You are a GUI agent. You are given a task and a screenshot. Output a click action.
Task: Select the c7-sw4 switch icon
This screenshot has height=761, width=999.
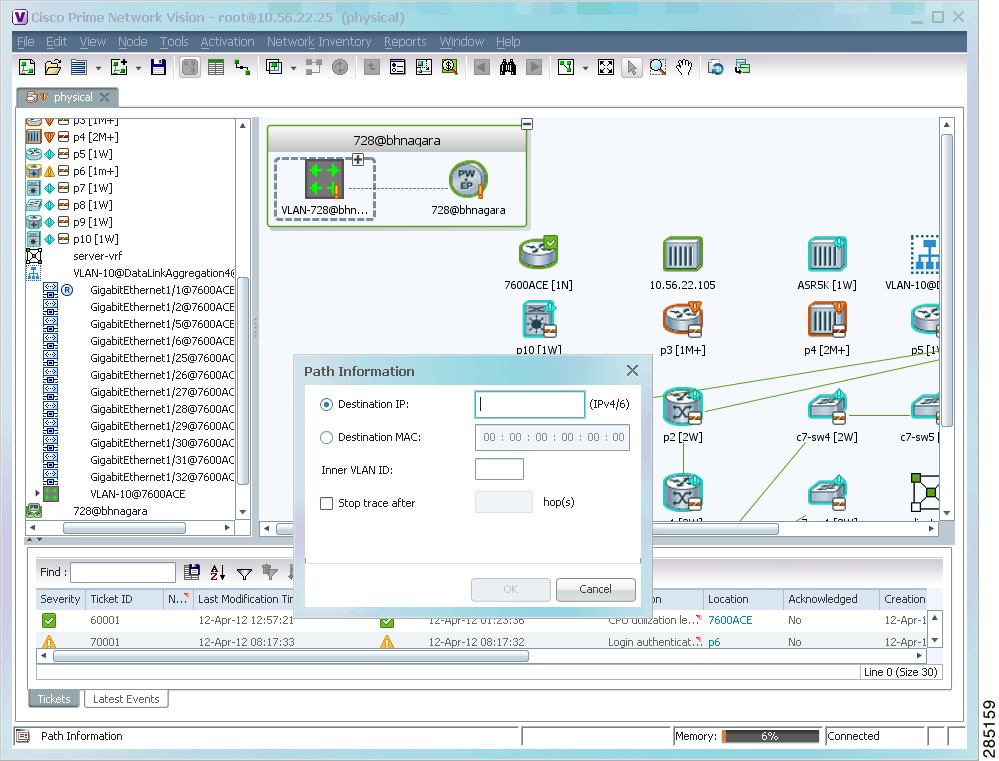(827, 407)
